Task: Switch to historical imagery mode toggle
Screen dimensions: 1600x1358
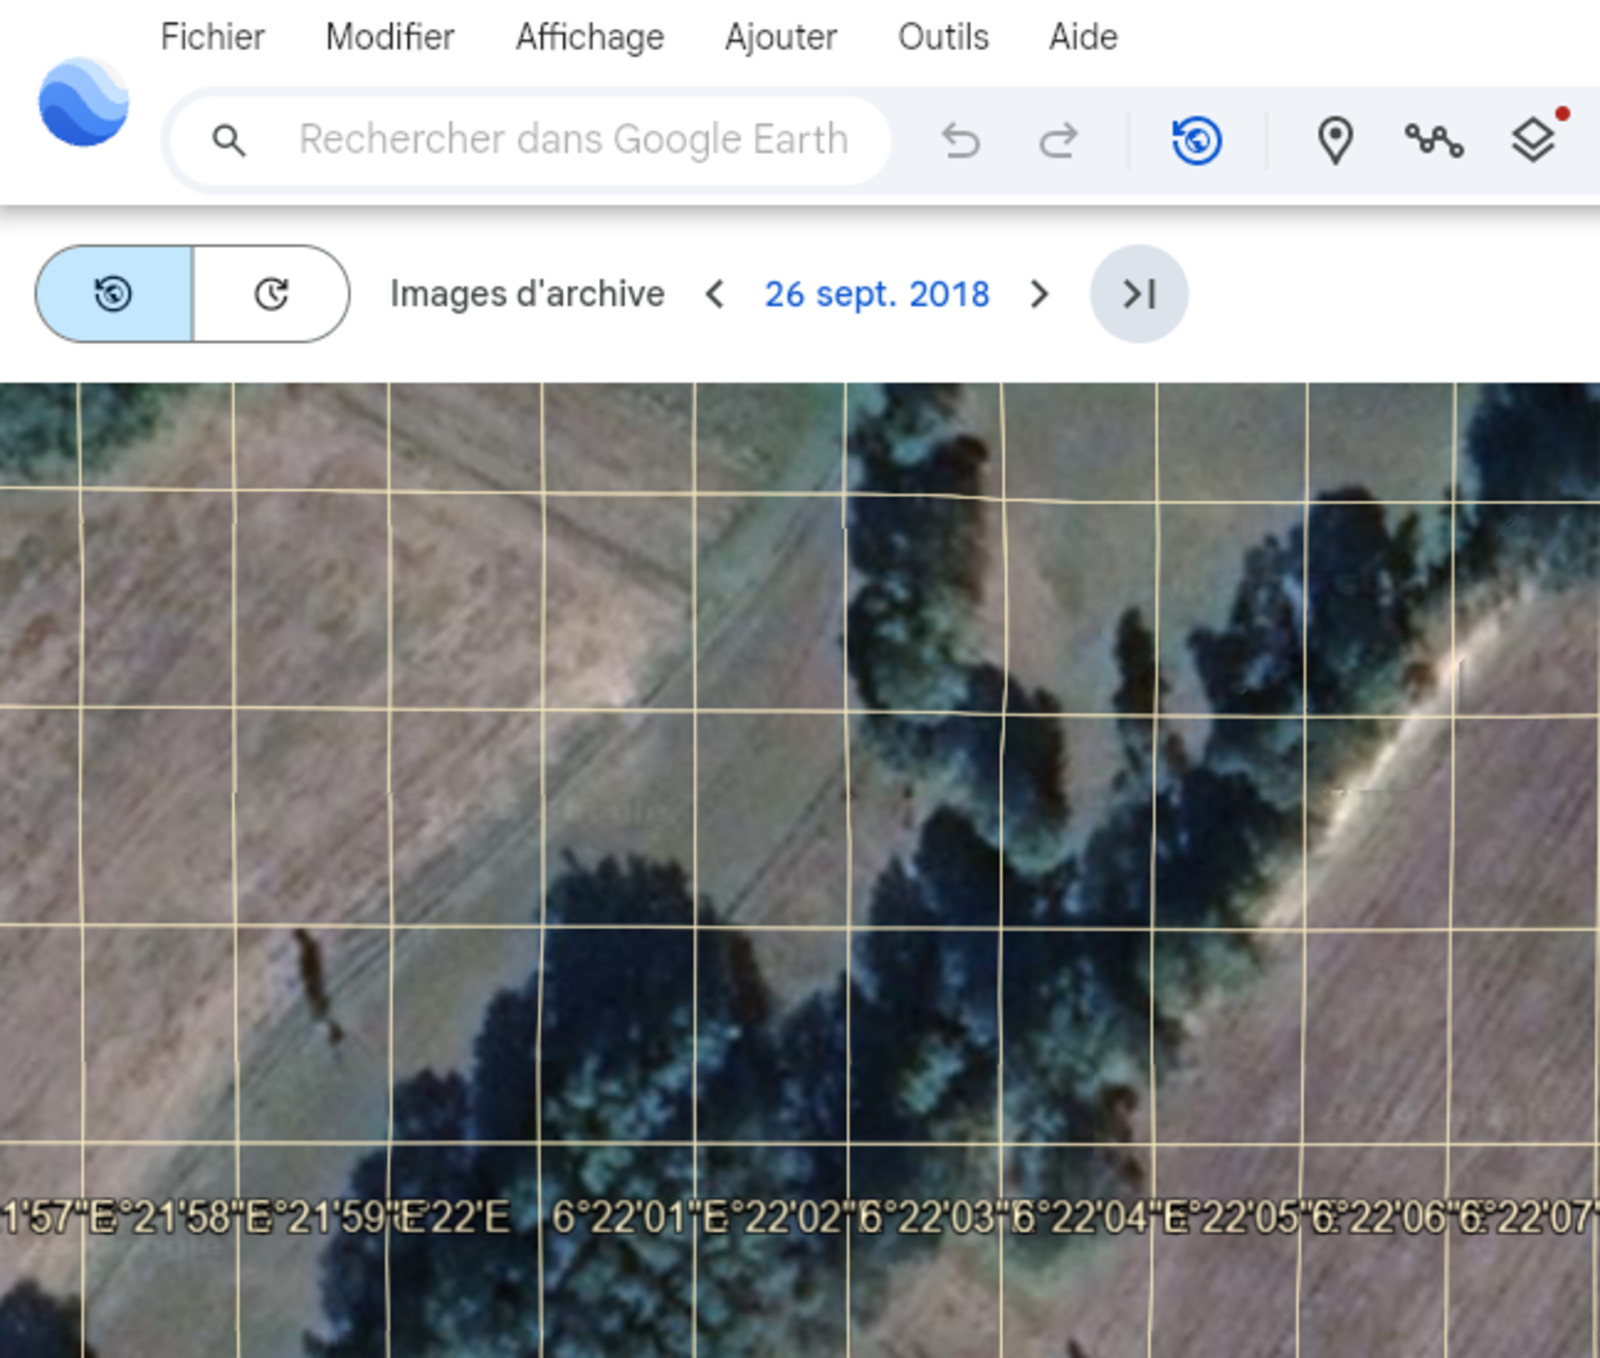Action: pos(114,294)
